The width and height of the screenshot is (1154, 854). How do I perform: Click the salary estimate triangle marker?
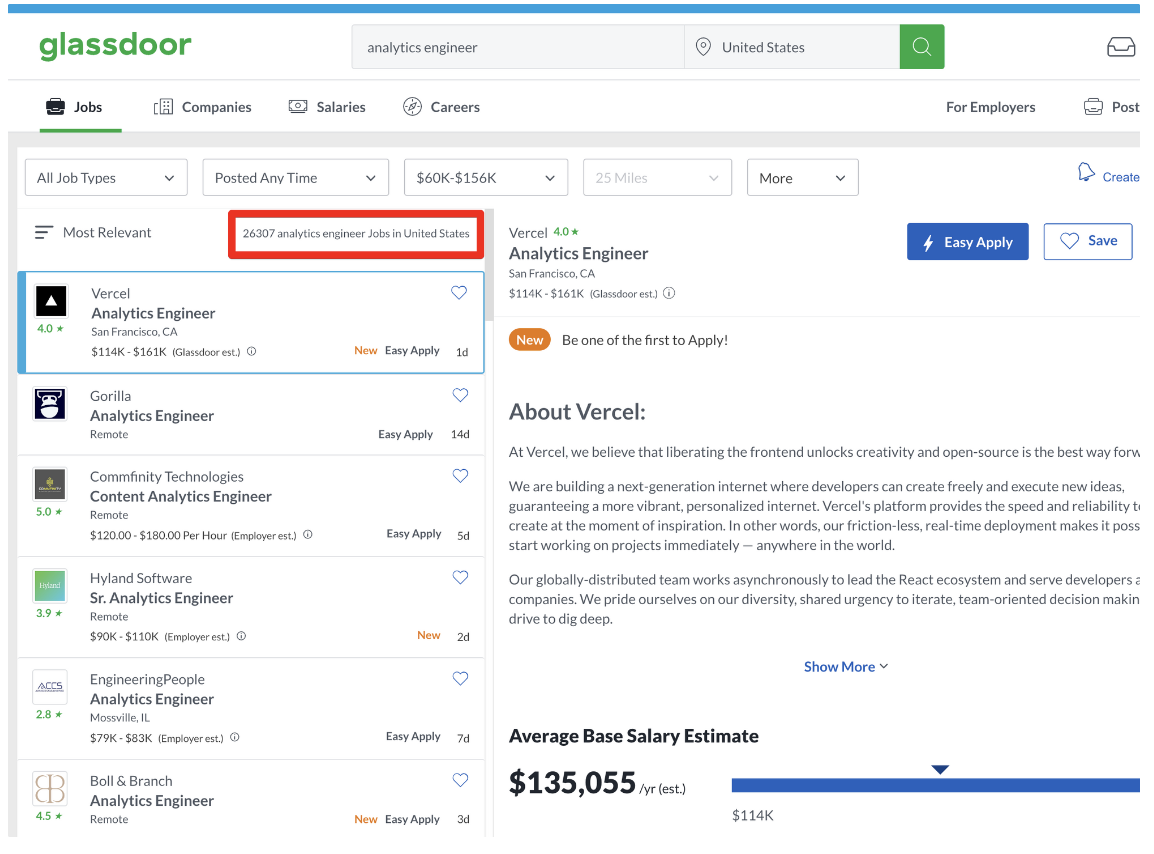pos(940,769)
